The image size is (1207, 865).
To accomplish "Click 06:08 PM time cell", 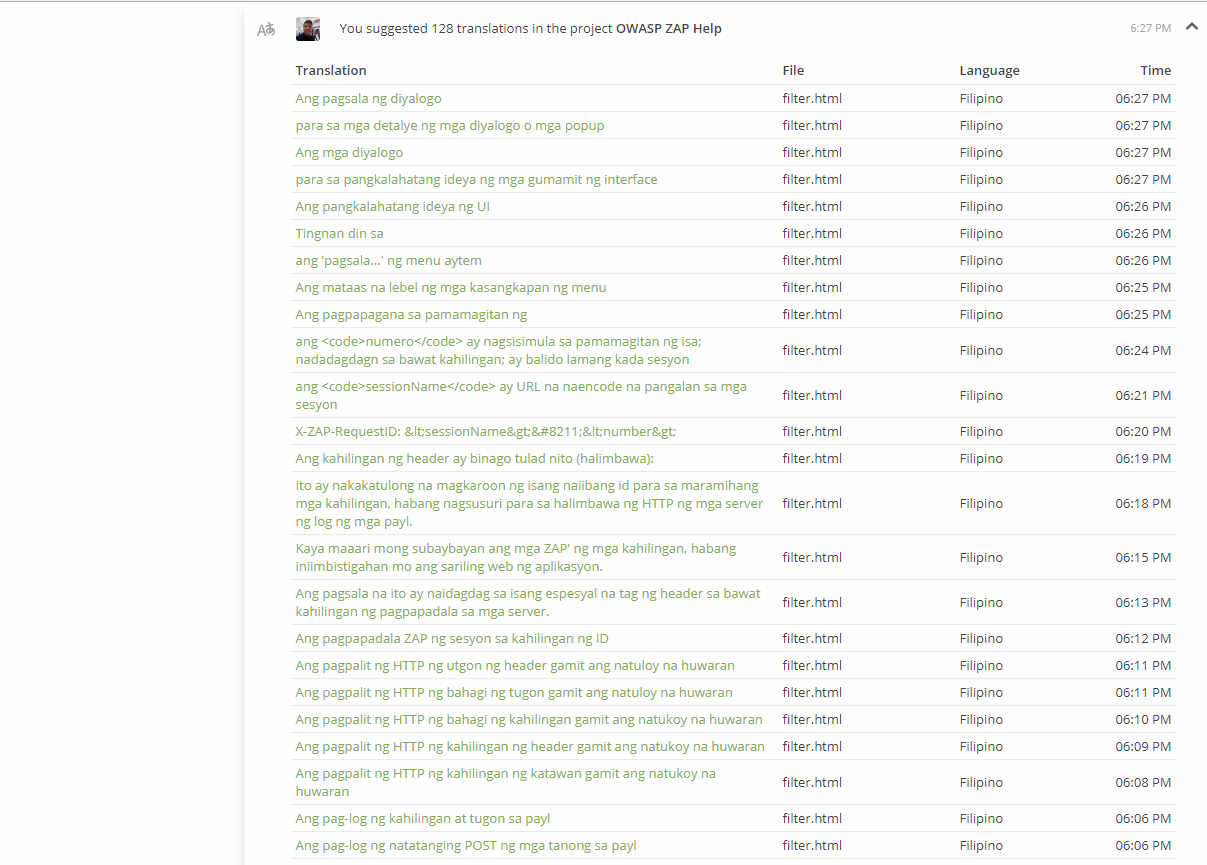I will coord(1143,782).
